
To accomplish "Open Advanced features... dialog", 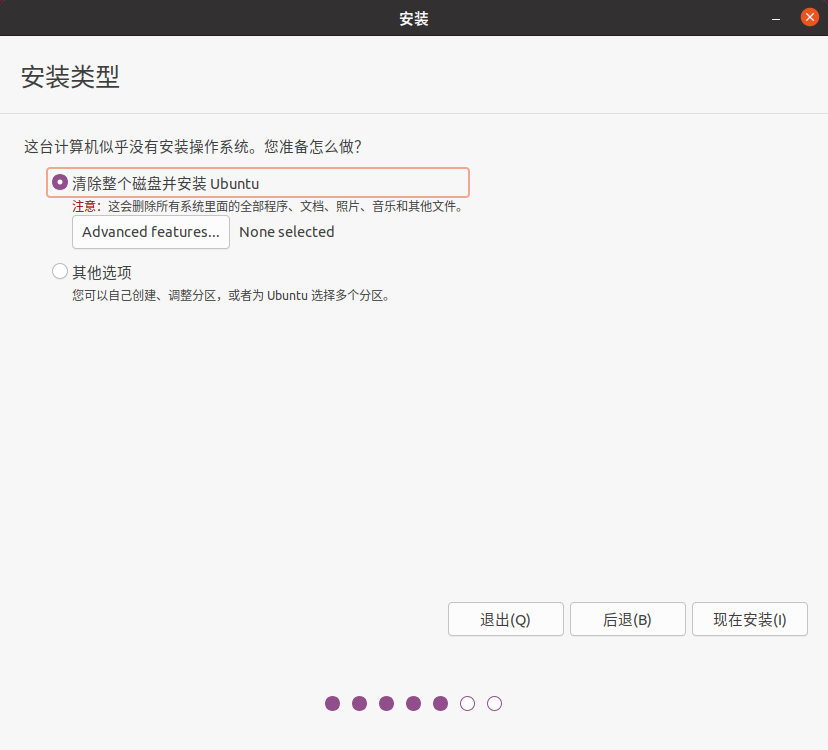I will (x=151, y=232).
